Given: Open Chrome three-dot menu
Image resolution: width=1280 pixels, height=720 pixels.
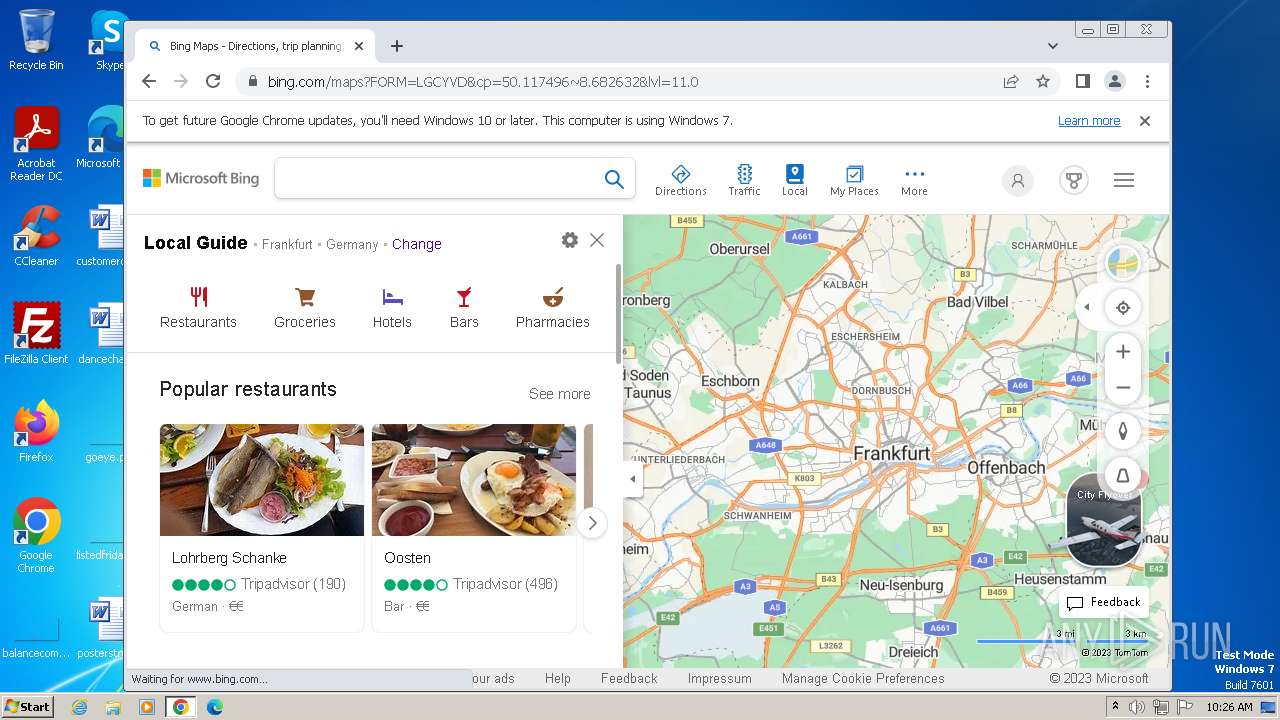Looking at the screenshot, I should pos(1147,82).
